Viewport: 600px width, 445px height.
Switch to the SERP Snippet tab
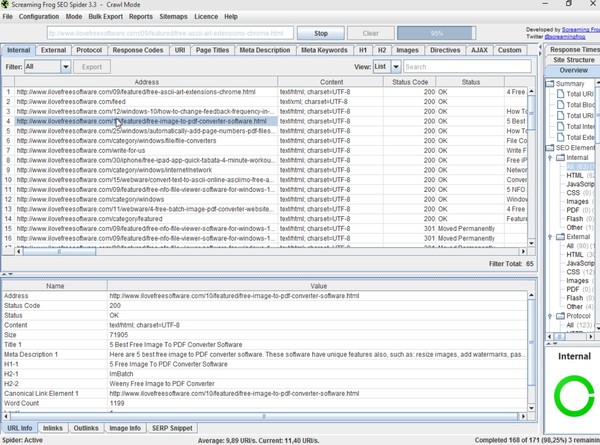pos(172,427)
